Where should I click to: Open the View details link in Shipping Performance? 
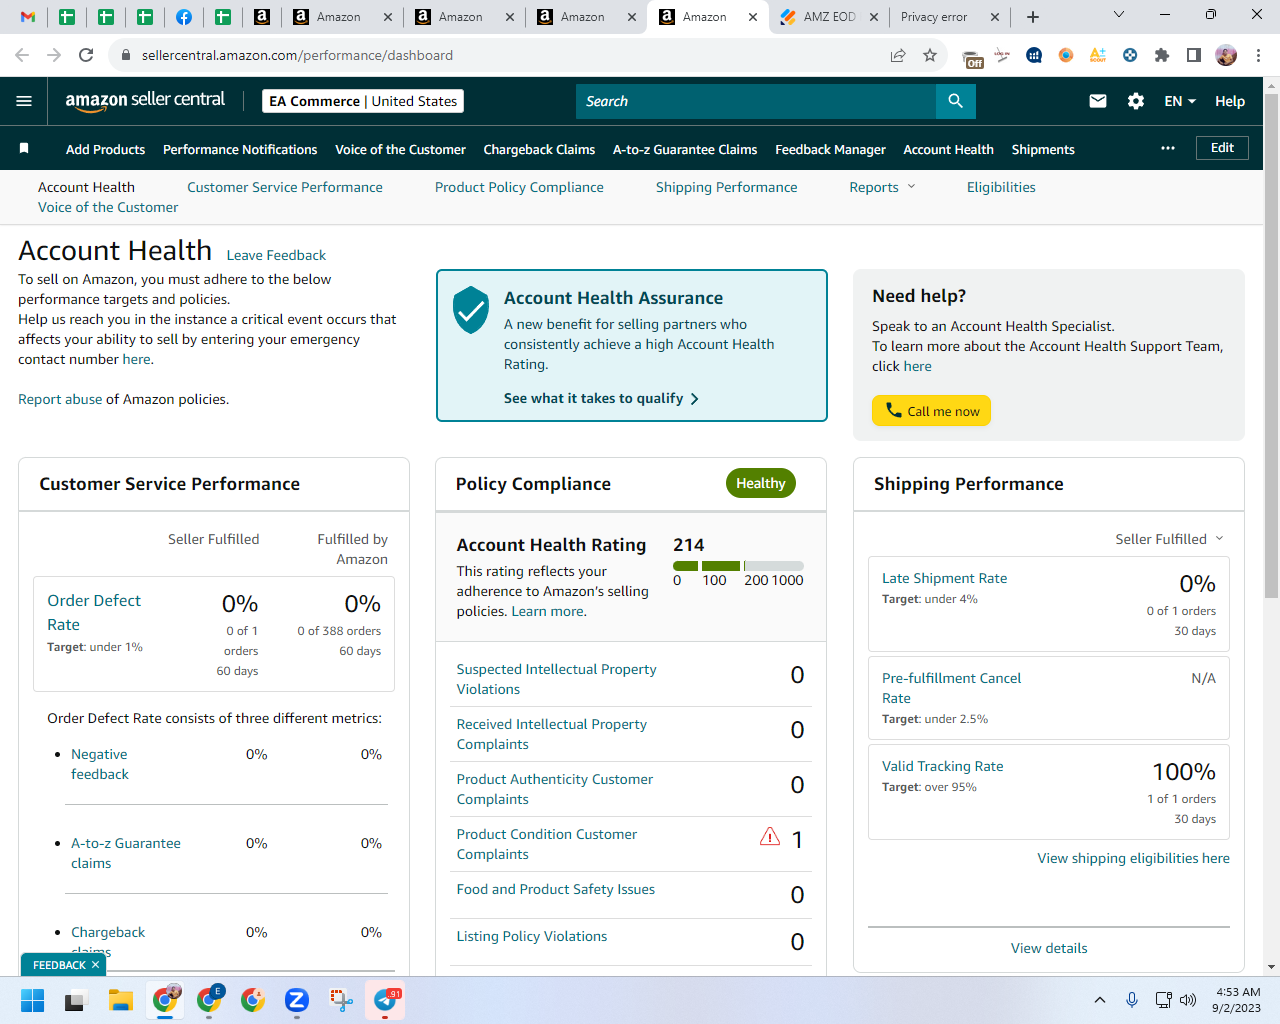pos(1049,948)
